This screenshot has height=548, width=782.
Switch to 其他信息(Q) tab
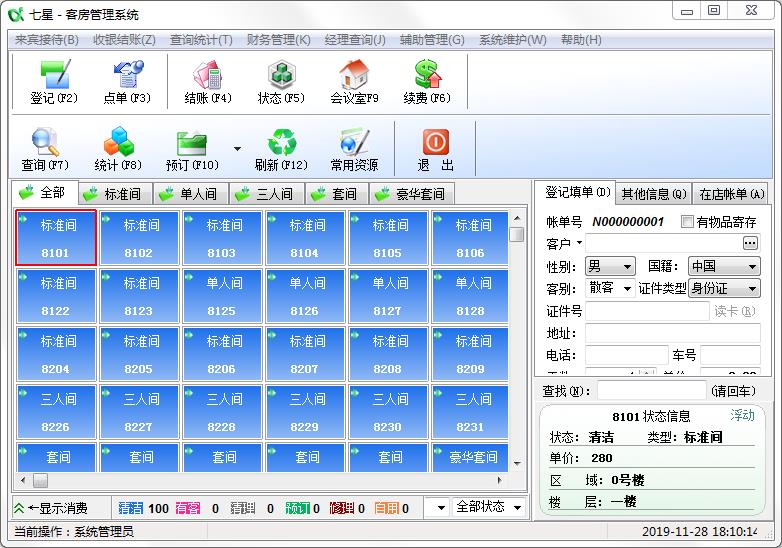(653, 194)
